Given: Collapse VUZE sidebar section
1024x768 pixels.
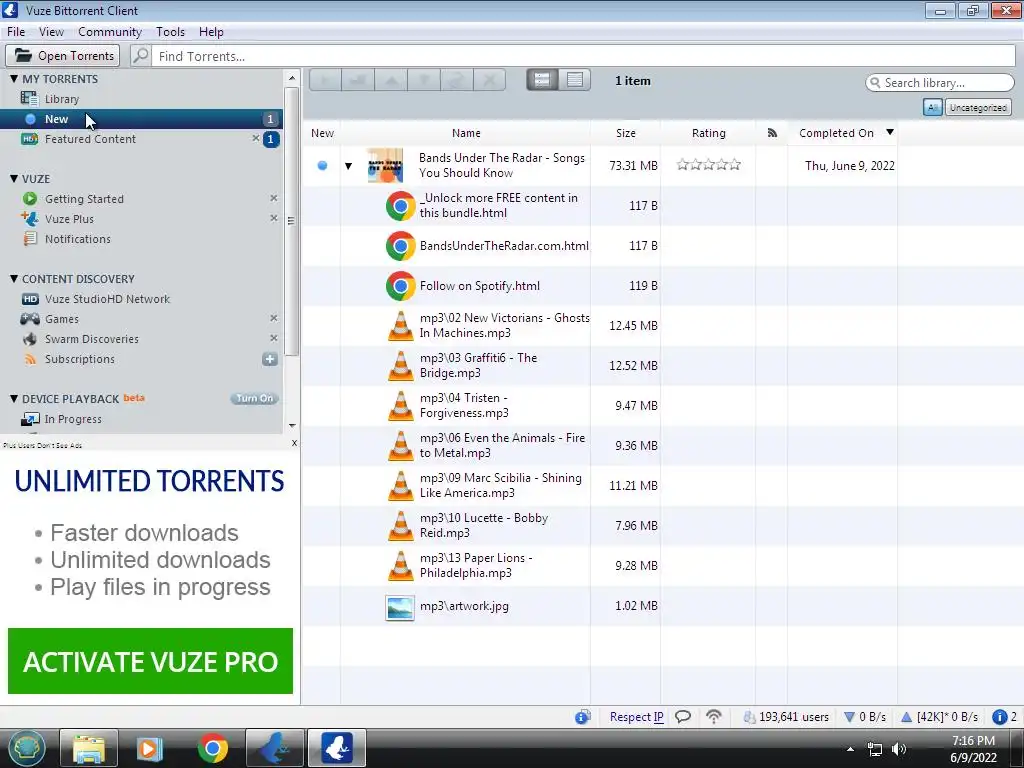Looking at the screenshot, I should 14,178.
